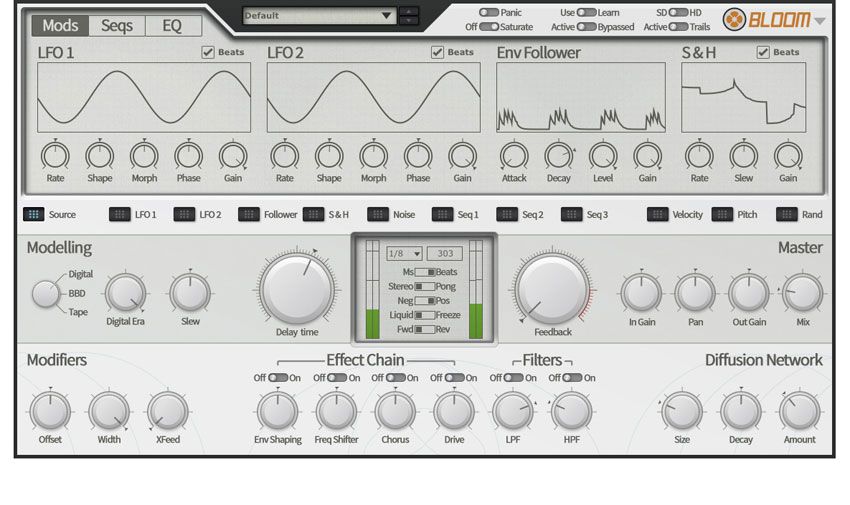Screen dimensions: 850x505
Task: Click the Out Gain knob
Action: [749, 293]
